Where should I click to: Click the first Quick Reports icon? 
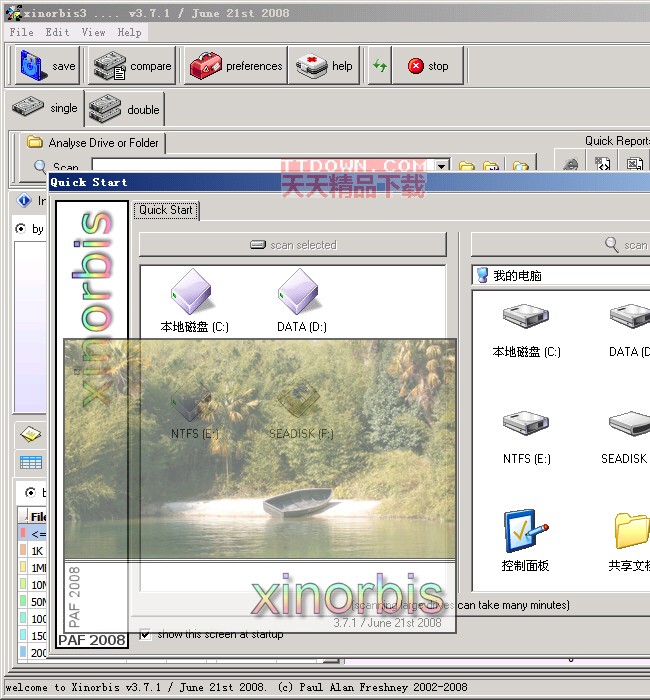tap(570, 164)
